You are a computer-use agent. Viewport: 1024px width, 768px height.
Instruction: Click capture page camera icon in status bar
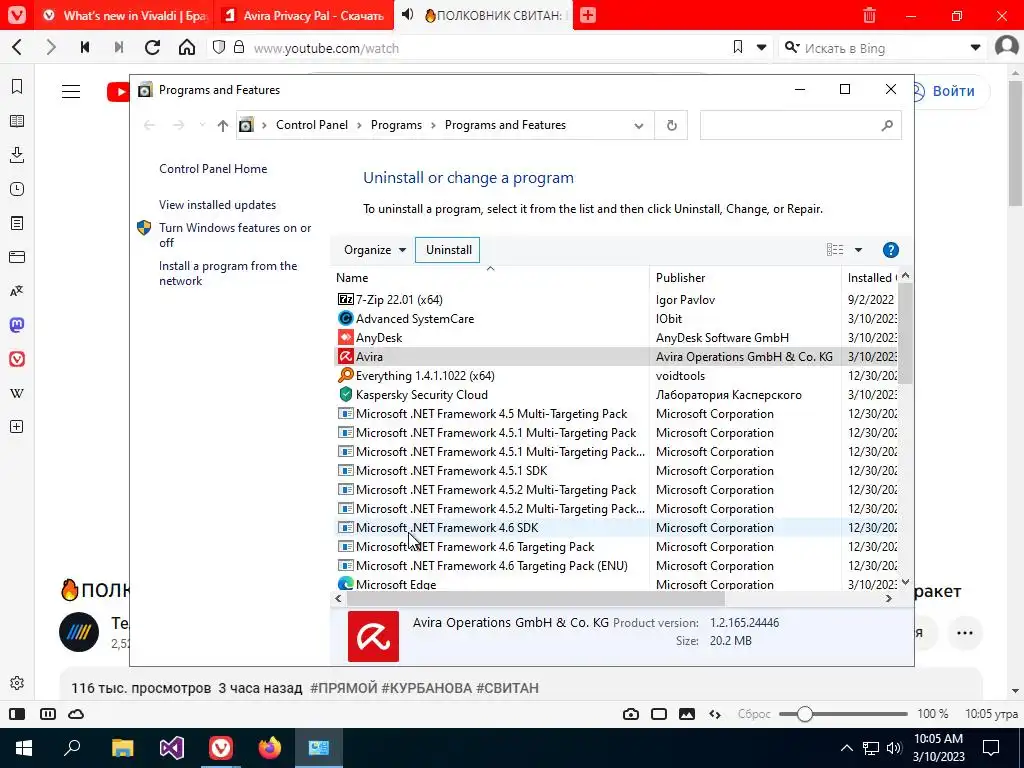[631, 714]
